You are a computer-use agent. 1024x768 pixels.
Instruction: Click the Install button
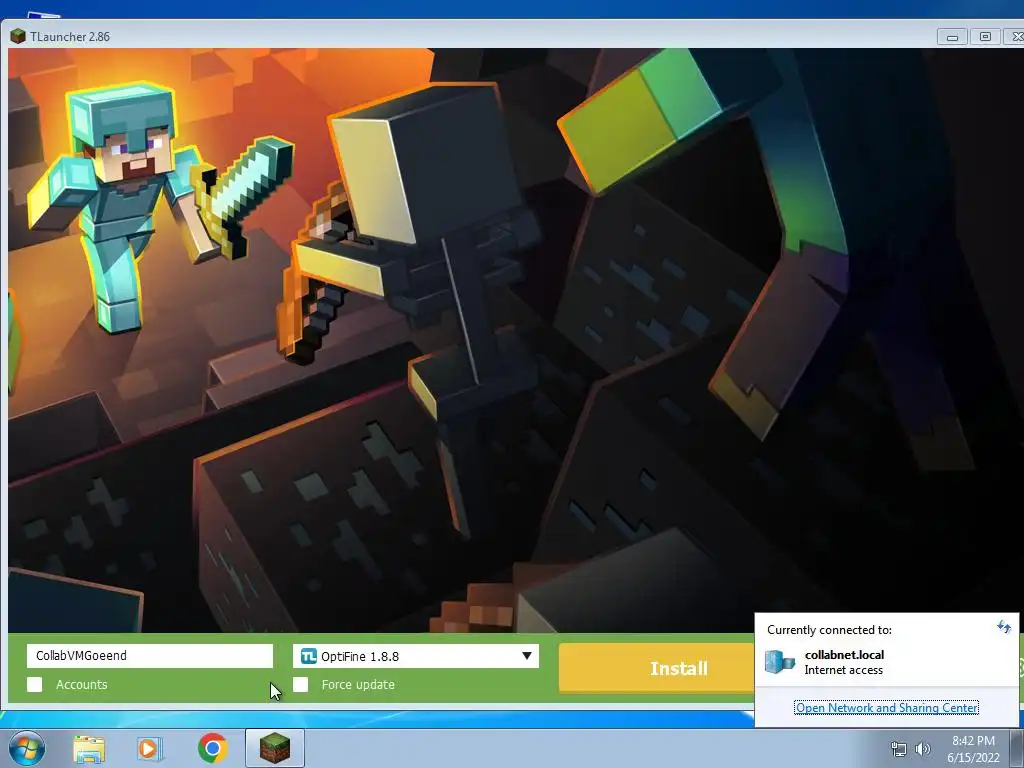(657, 668)
